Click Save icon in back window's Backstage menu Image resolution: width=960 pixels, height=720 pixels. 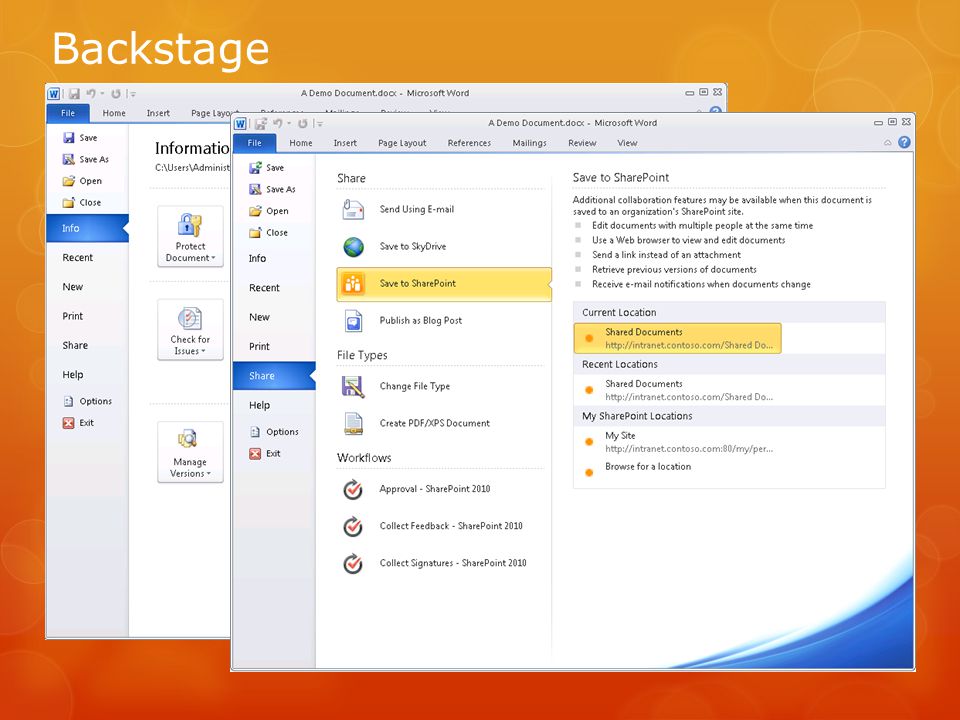69,138
